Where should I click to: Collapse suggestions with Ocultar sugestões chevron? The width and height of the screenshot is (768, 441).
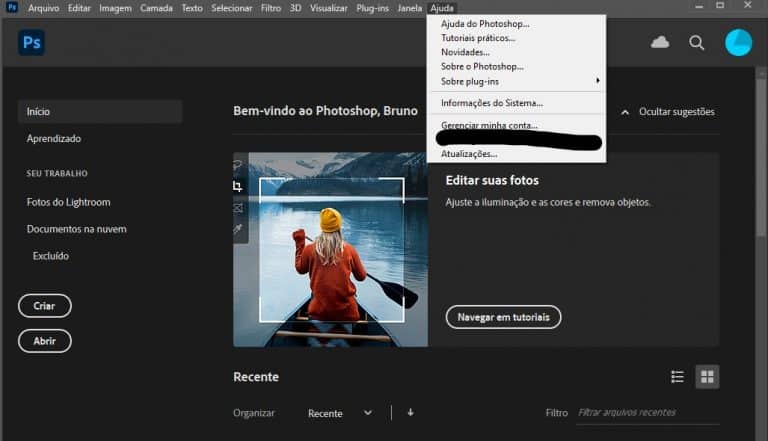pos(625,112)
